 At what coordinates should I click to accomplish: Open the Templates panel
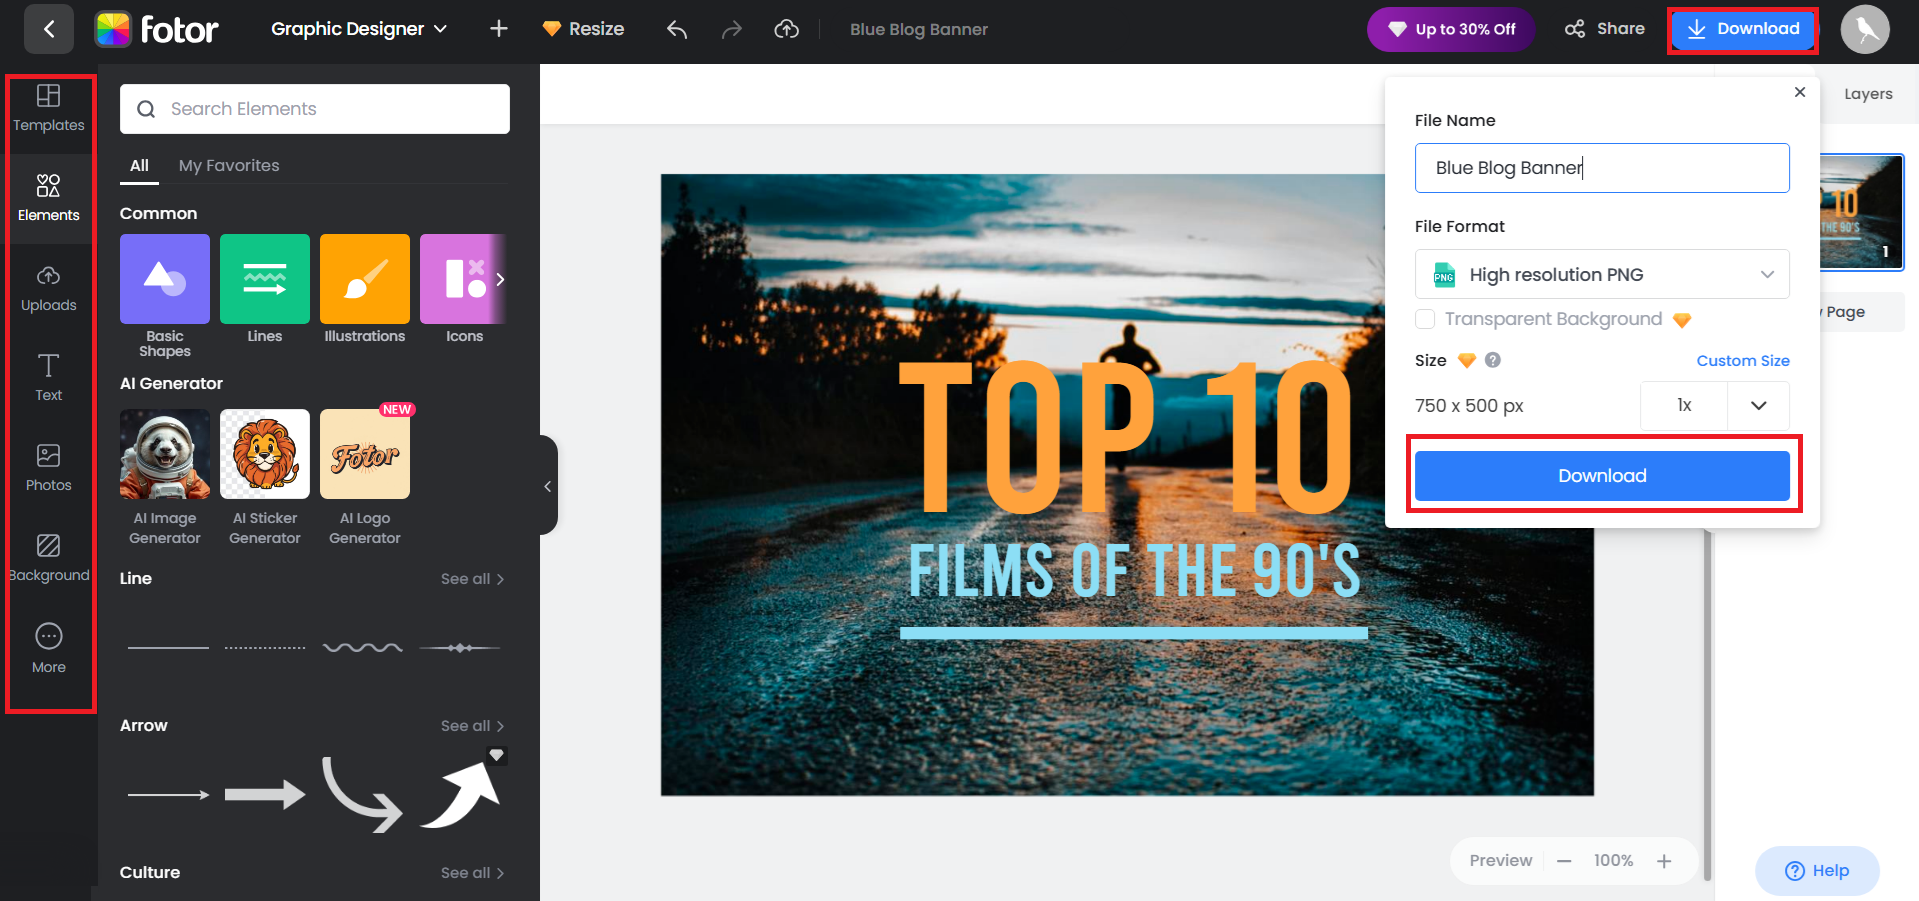pyautogui.click(x=49, y=108)
